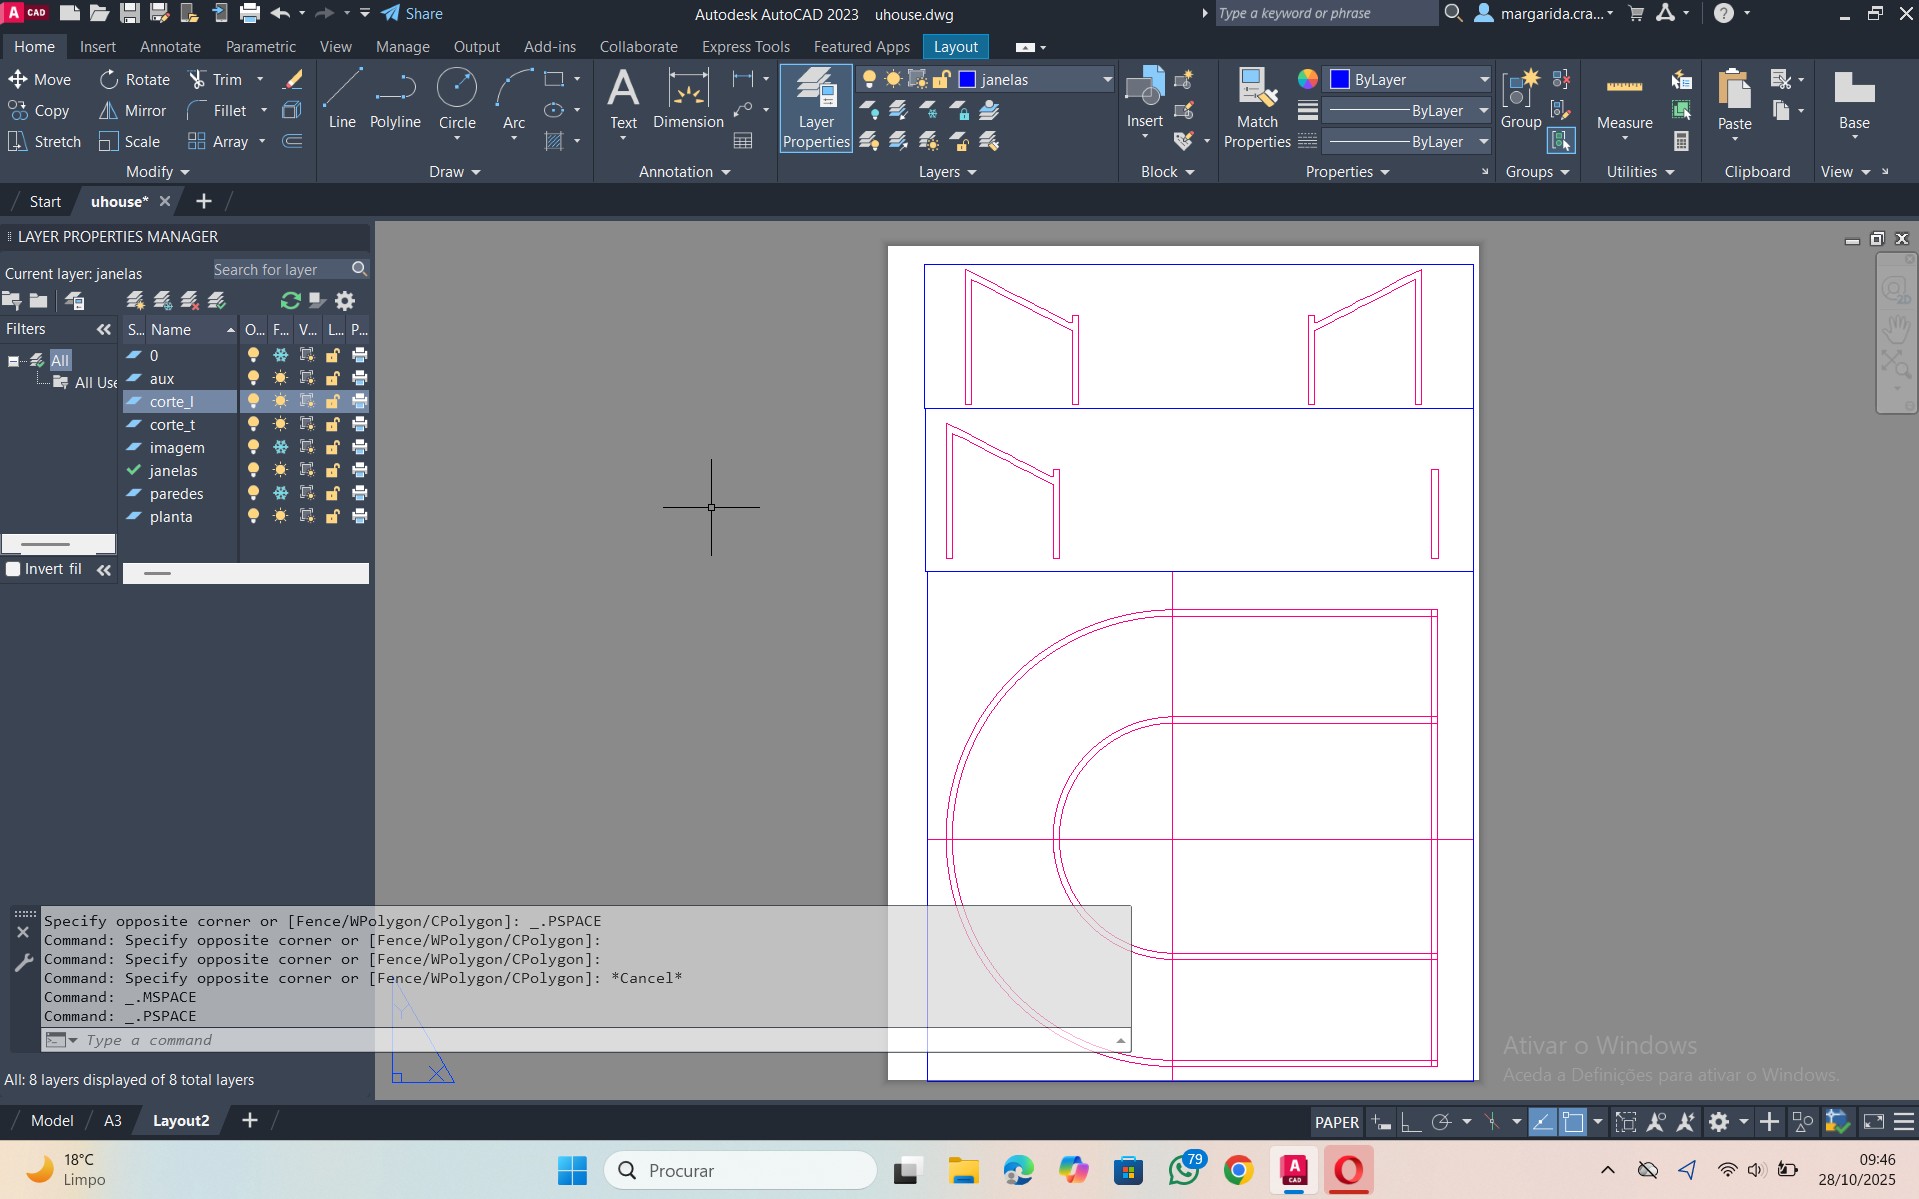The height and width of the screenshot is (1199, 1919).
Task: Click the Mirror modify tool
Action: click(x=133, y=110)
